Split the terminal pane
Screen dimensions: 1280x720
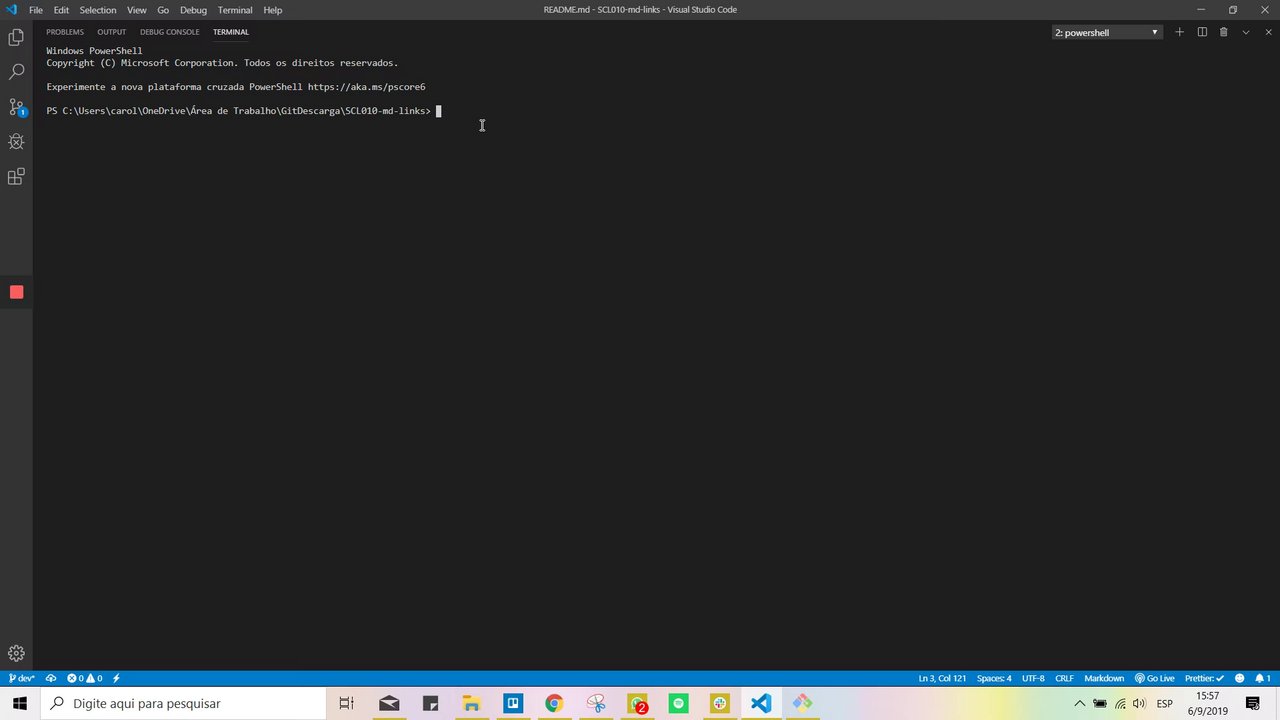point(1202,32)
